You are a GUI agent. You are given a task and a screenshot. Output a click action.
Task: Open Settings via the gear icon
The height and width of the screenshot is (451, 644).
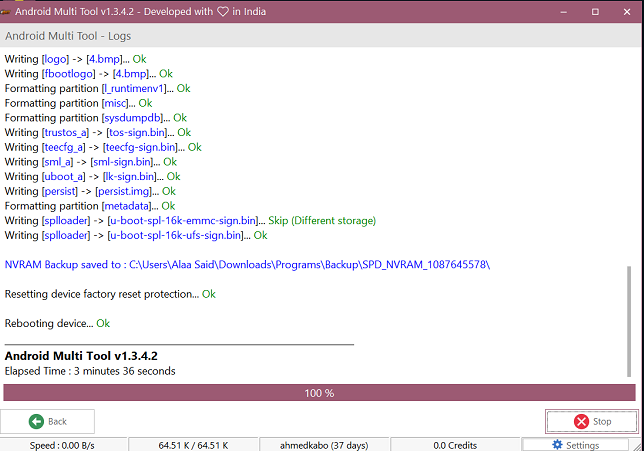point(557,444)
